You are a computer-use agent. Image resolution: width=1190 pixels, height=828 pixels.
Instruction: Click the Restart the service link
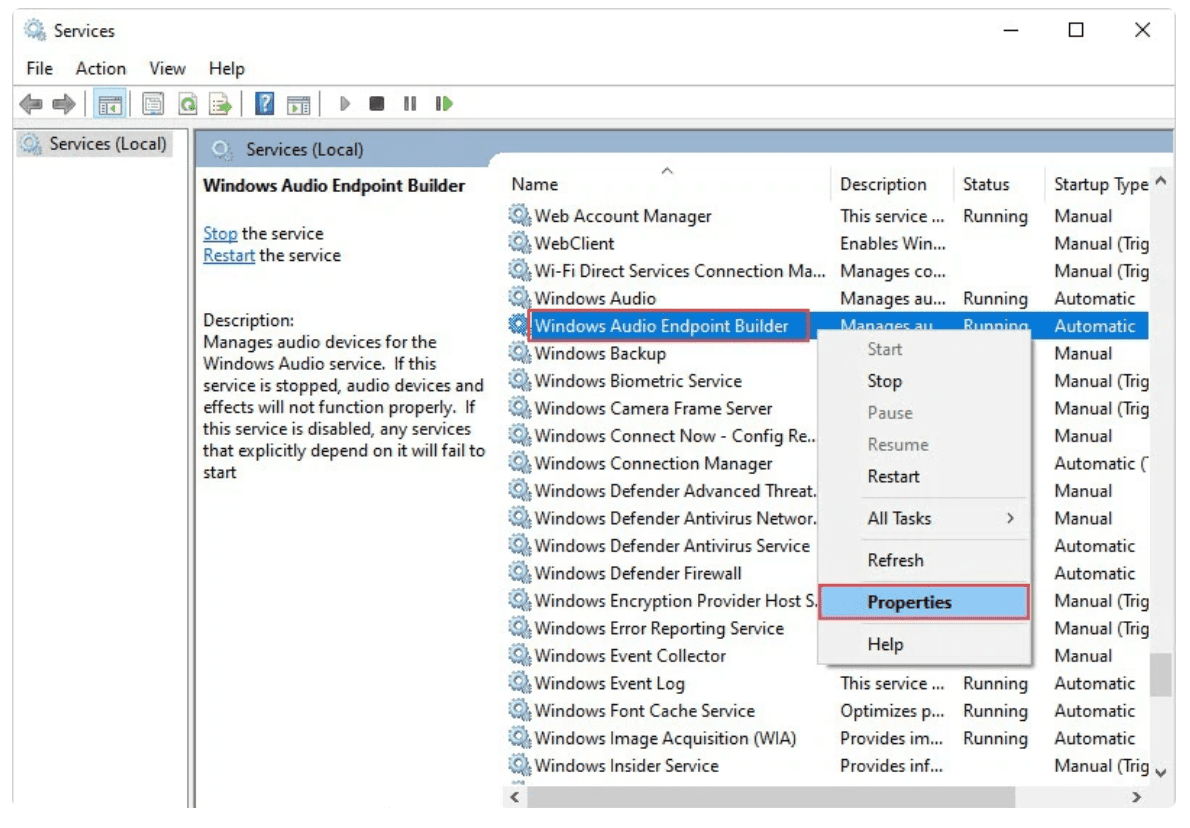(x=229, y=256)
